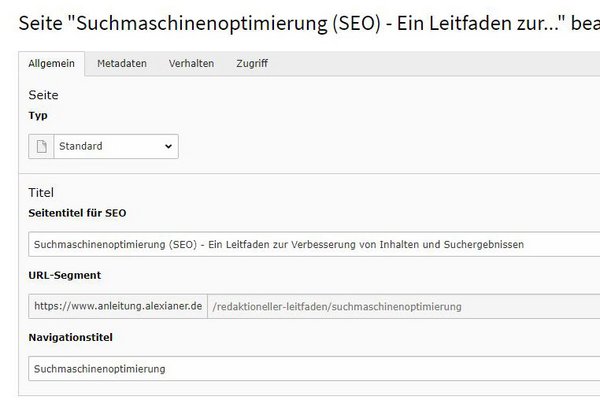Click the https://www.anleitung.alexianer.de URL prefix

click(118, 306)
